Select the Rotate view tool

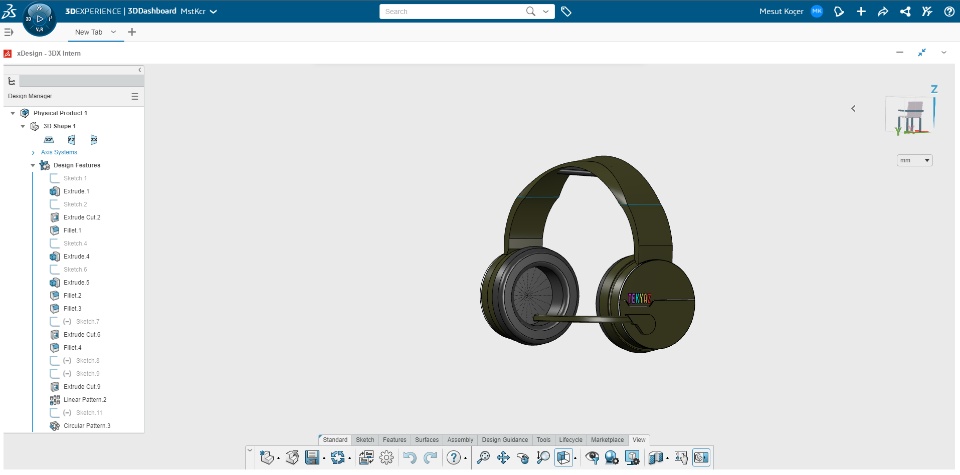pos(523,457)
